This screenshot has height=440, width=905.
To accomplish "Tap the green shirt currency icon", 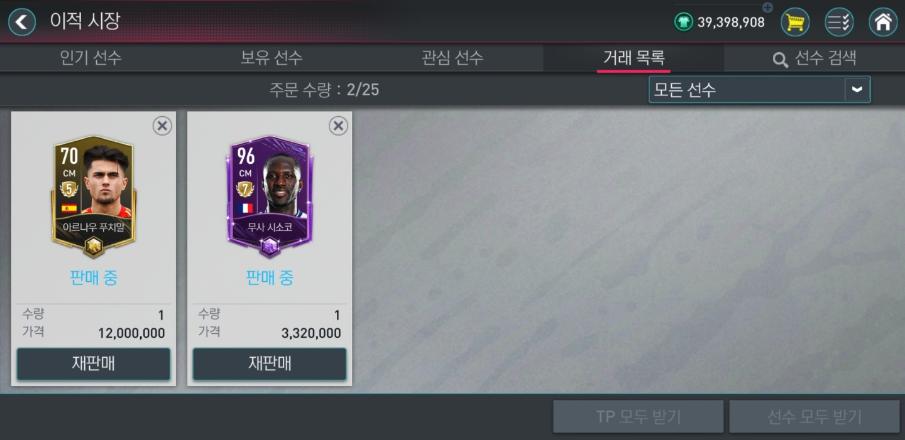I will point(683,23).
